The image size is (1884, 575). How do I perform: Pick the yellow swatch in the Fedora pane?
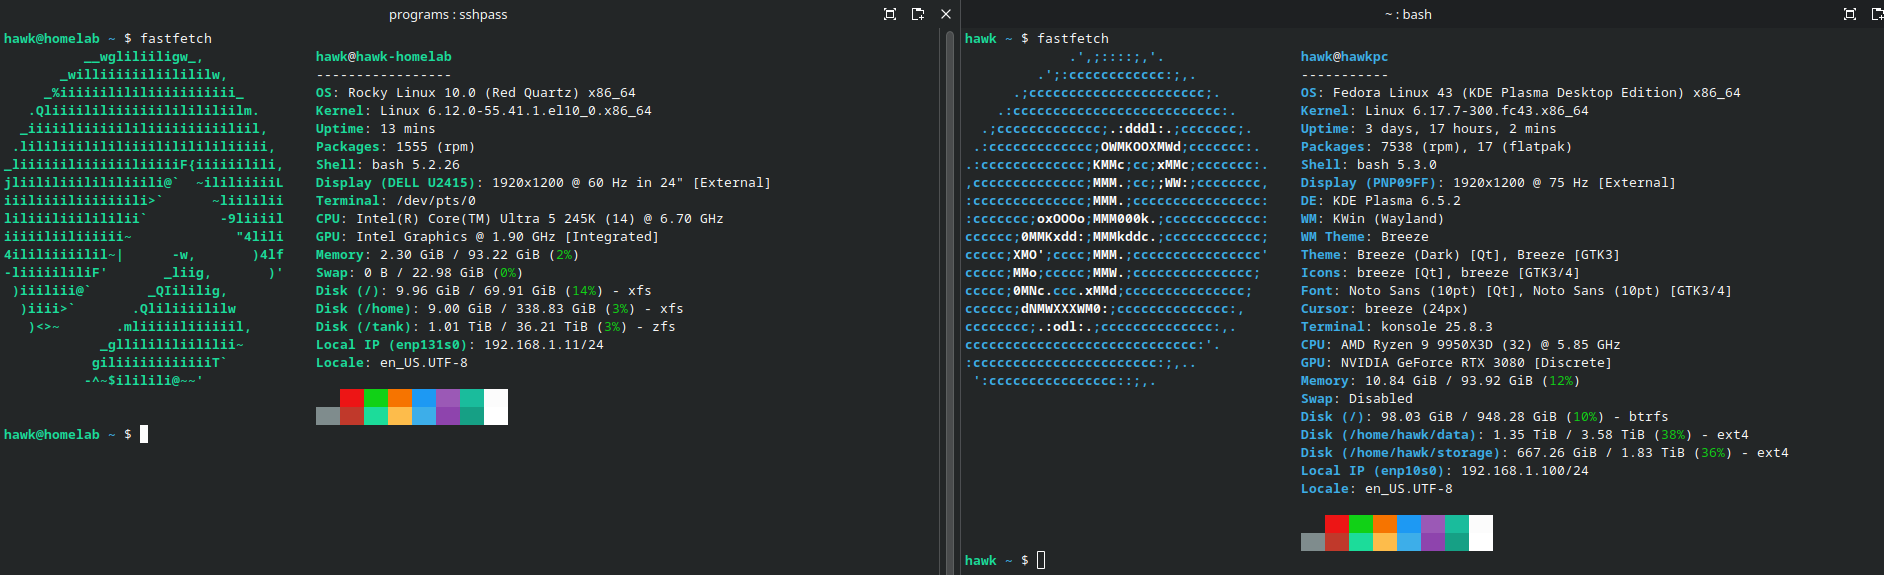(x=1385, y=542)
